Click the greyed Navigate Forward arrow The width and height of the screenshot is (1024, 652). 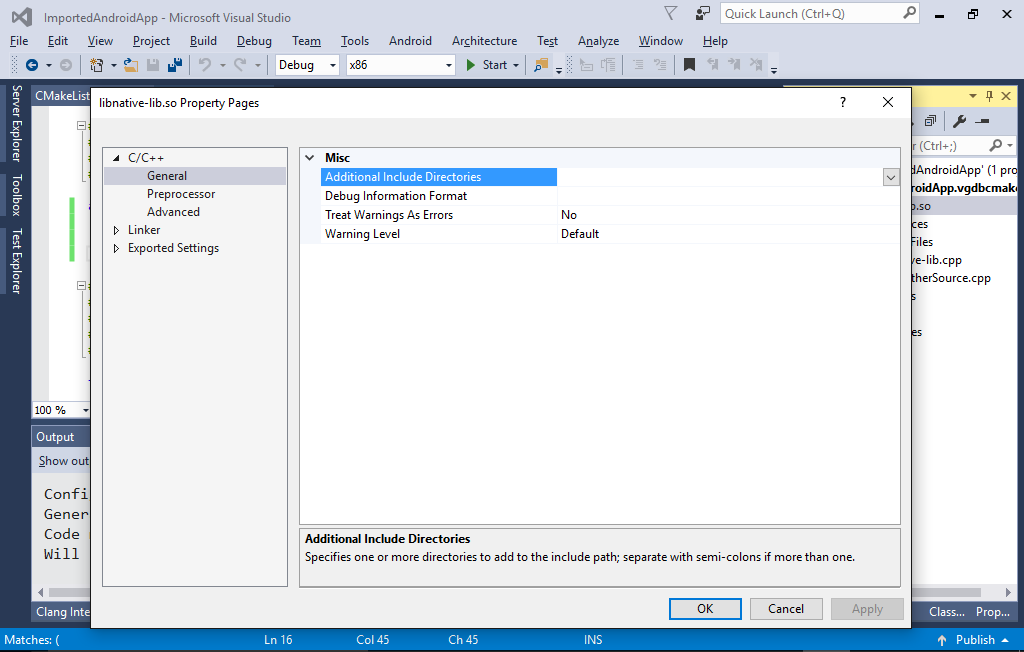click(x=65, y=65)
